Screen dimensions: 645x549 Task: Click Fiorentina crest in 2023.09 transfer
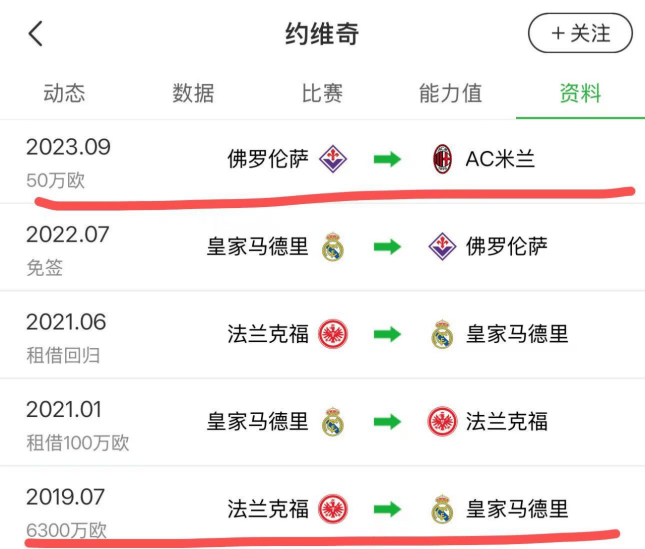pos(333,159)
